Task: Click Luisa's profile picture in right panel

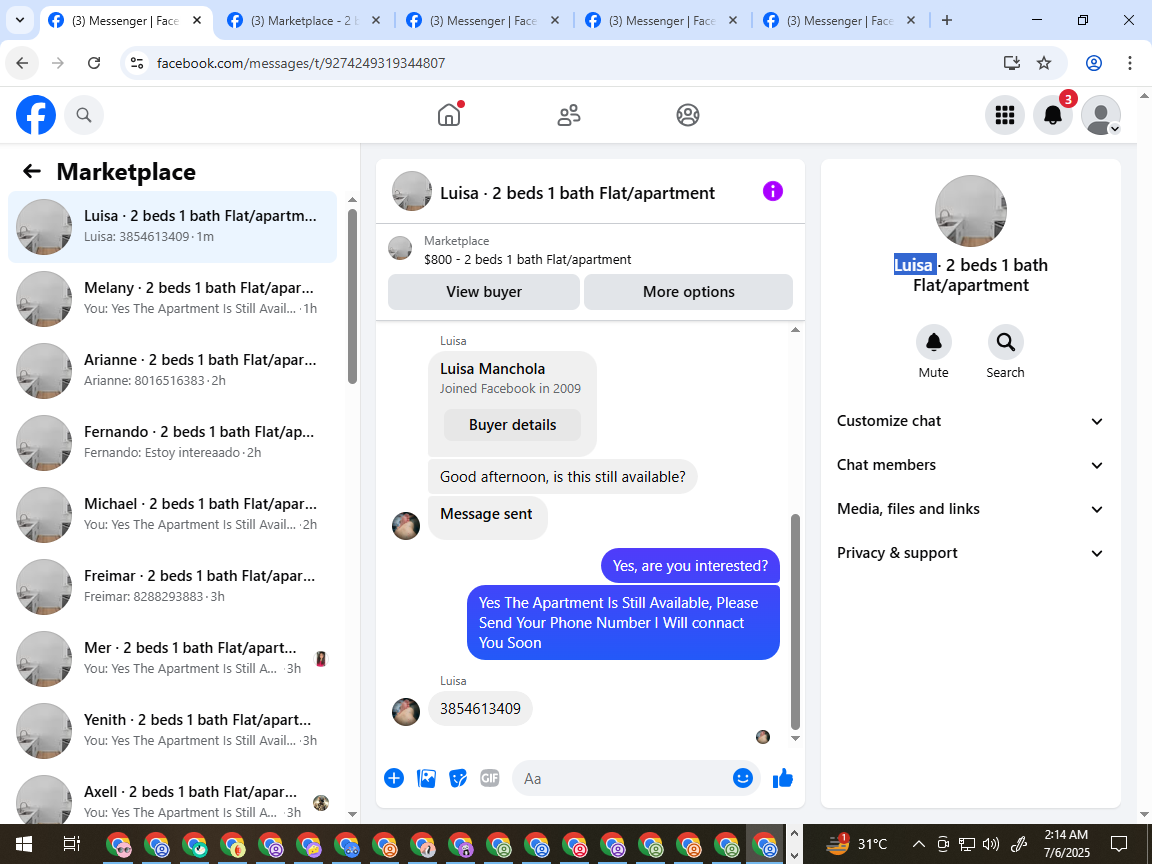Action: pos(971,211)
